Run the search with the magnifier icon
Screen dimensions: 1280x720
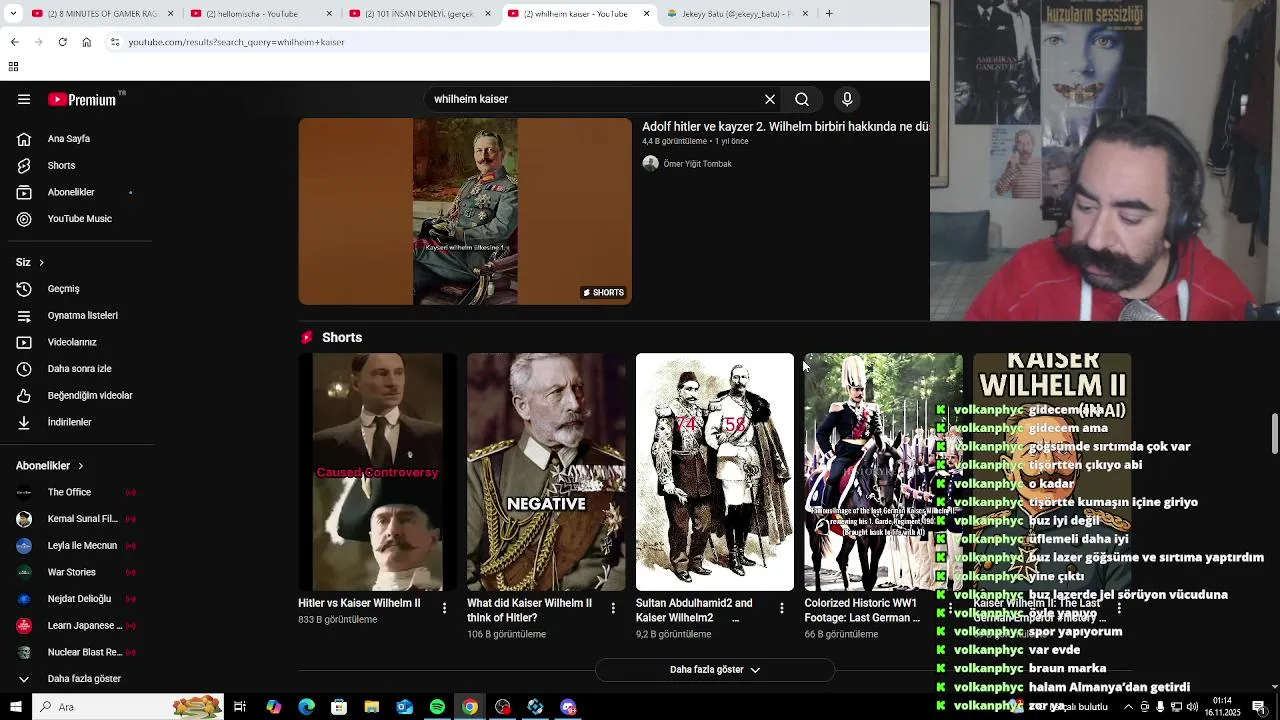(x=802, y=99)
